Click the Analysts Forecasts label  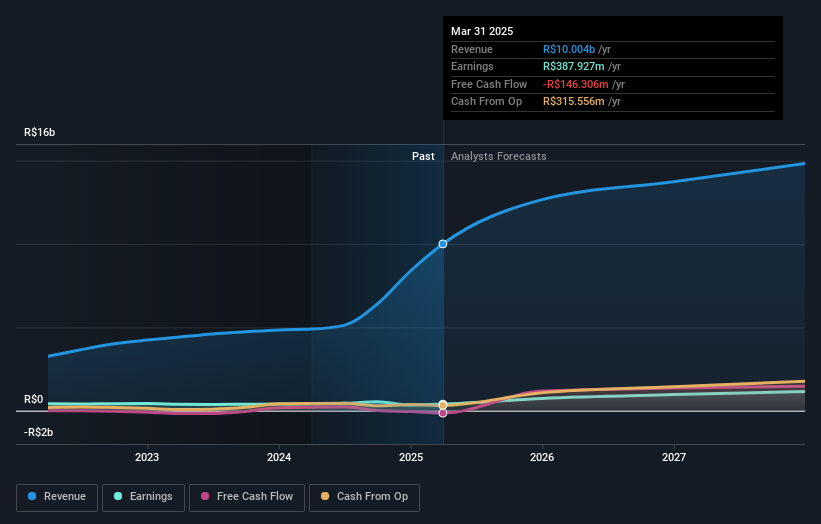coord(498,156)
